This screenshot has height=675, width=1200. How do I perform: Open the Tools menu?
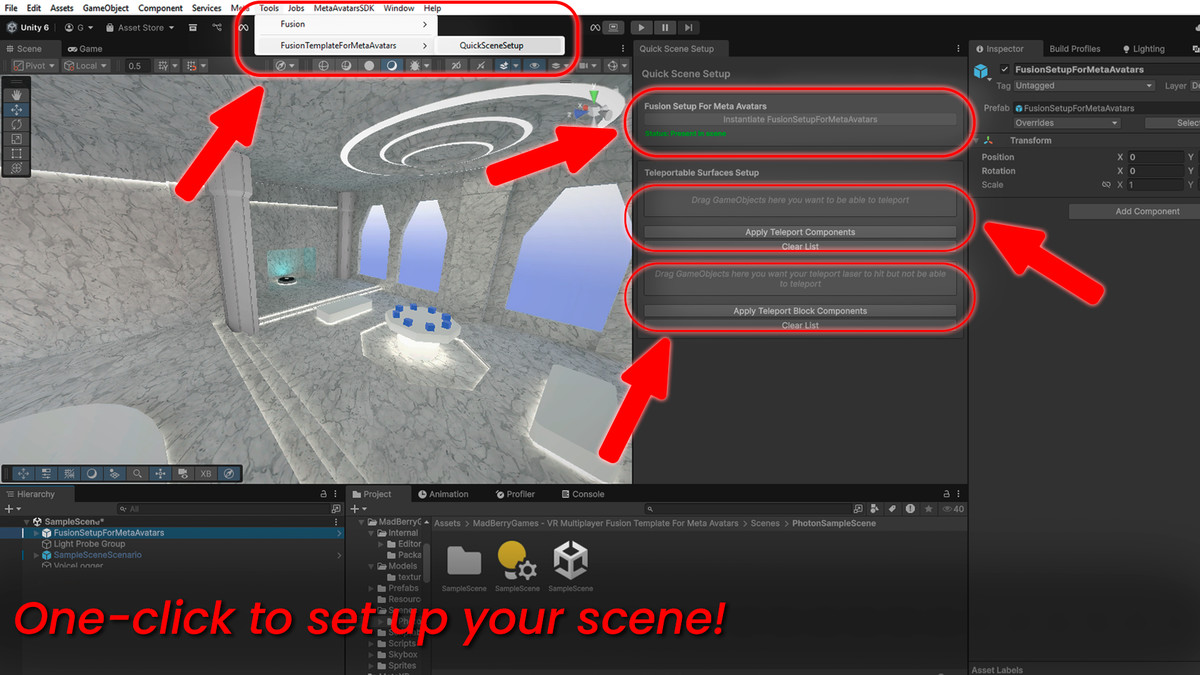click(x=269, y=8)
